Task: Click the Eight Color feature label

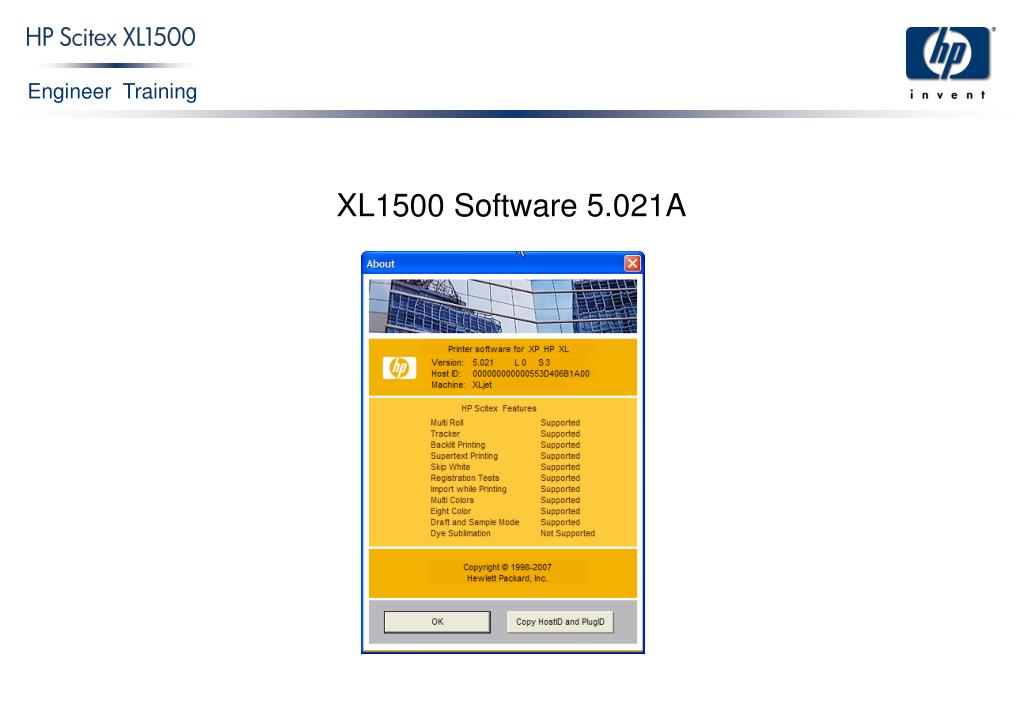Action: click(450, 512)
